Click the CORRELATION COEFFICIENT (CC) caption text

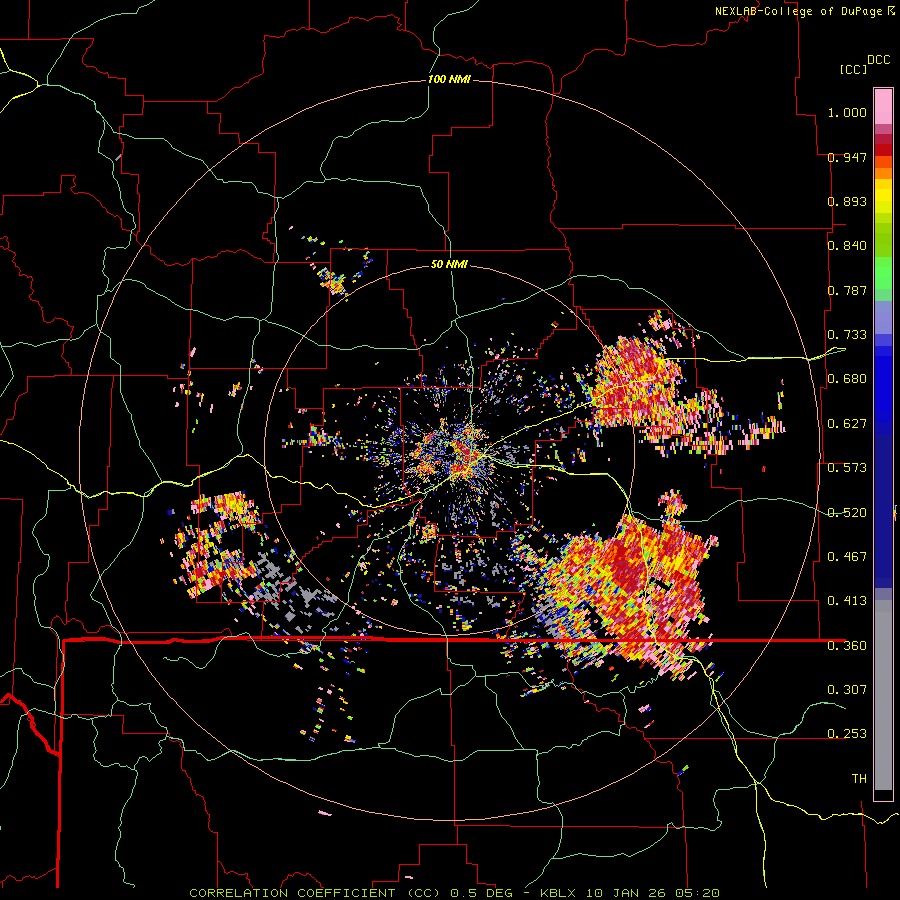(315, 893)
